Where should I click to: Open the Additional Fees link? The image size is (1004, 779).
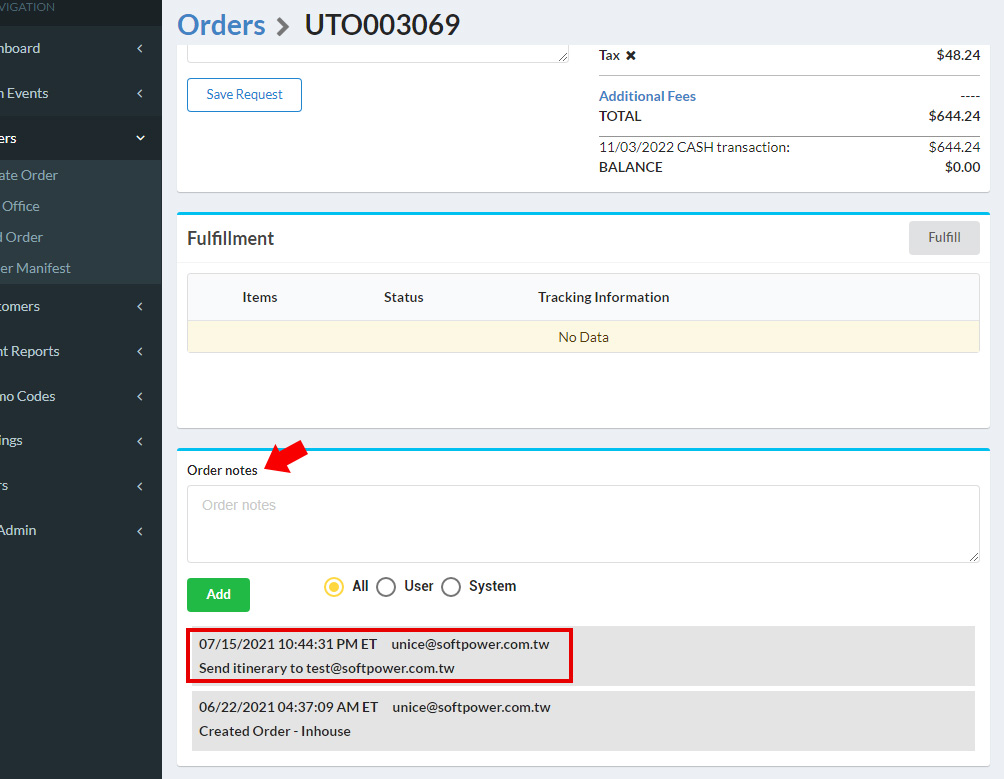click(x=647, y=96)
